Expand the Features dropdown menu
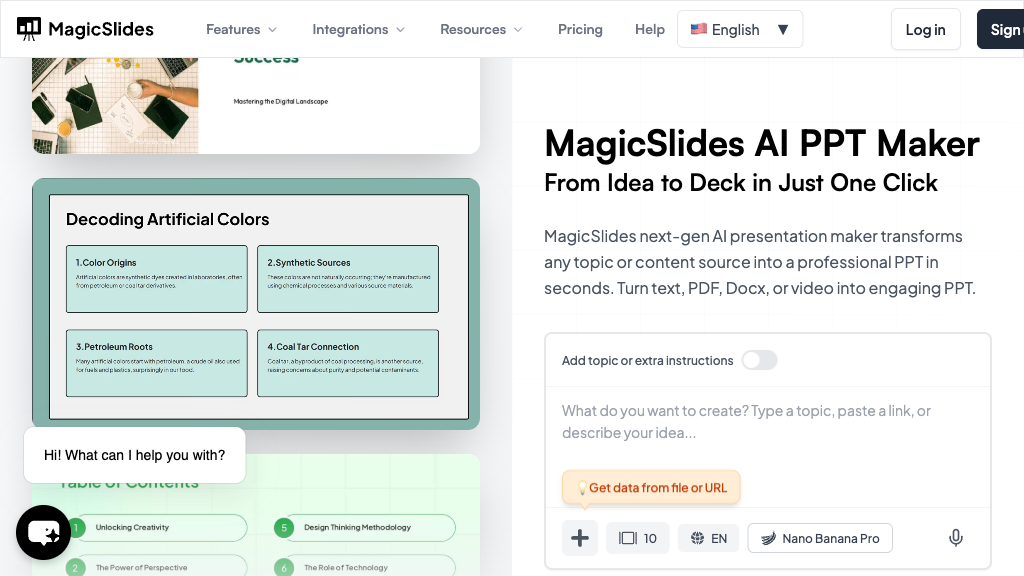This screenshot has height=576, width=1024. point(241,29)
